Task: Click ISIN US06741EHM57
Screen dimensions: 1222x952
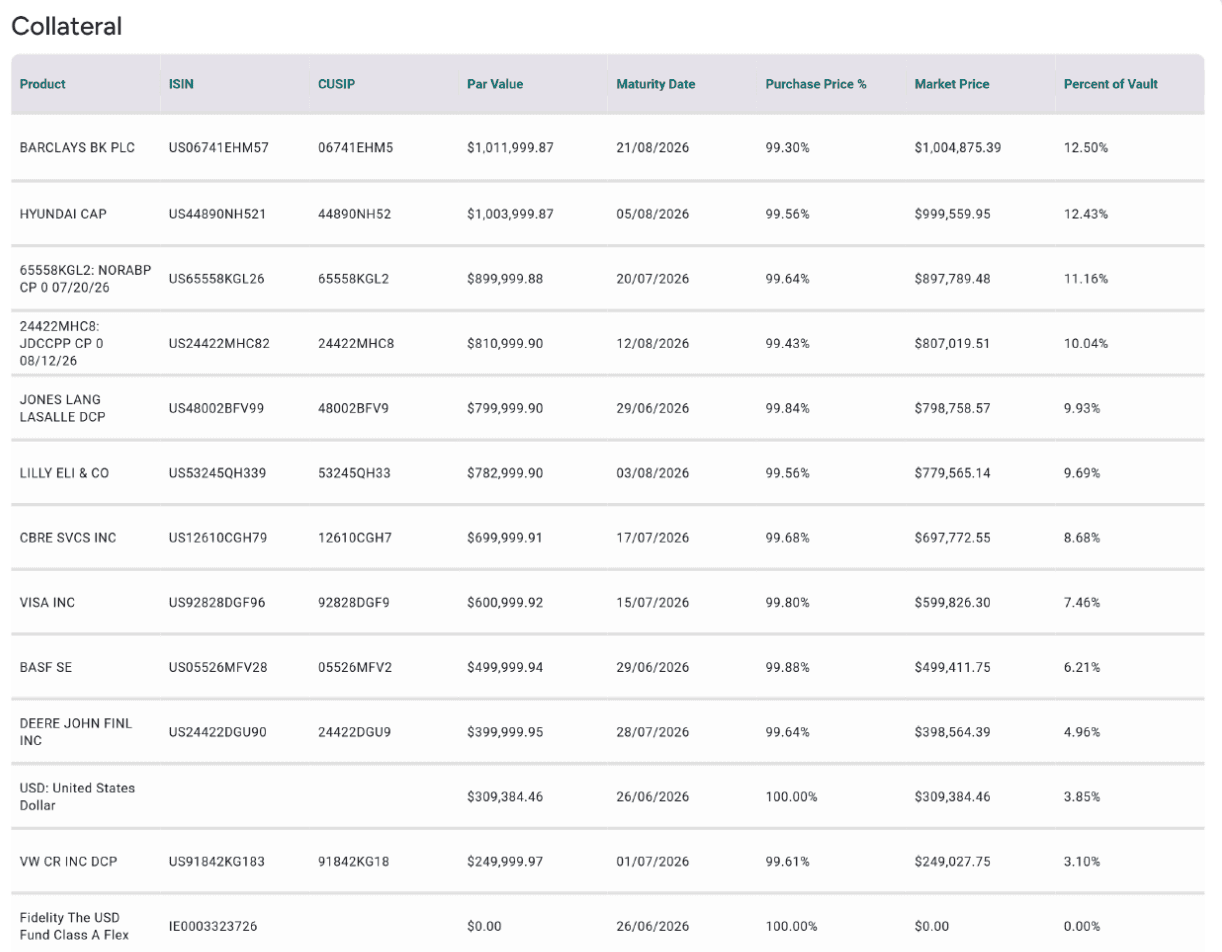Action: (x=219, y=148)
